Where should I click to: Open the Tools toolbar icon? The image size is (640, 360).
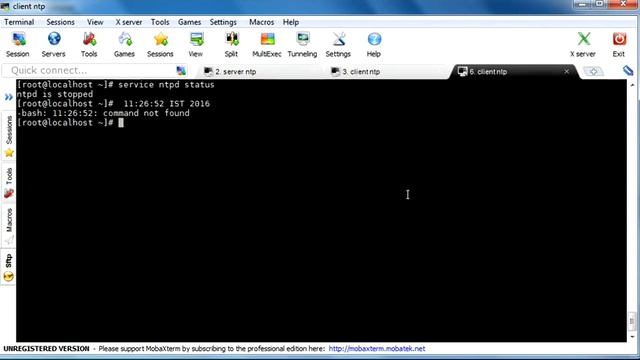[89, 44]
